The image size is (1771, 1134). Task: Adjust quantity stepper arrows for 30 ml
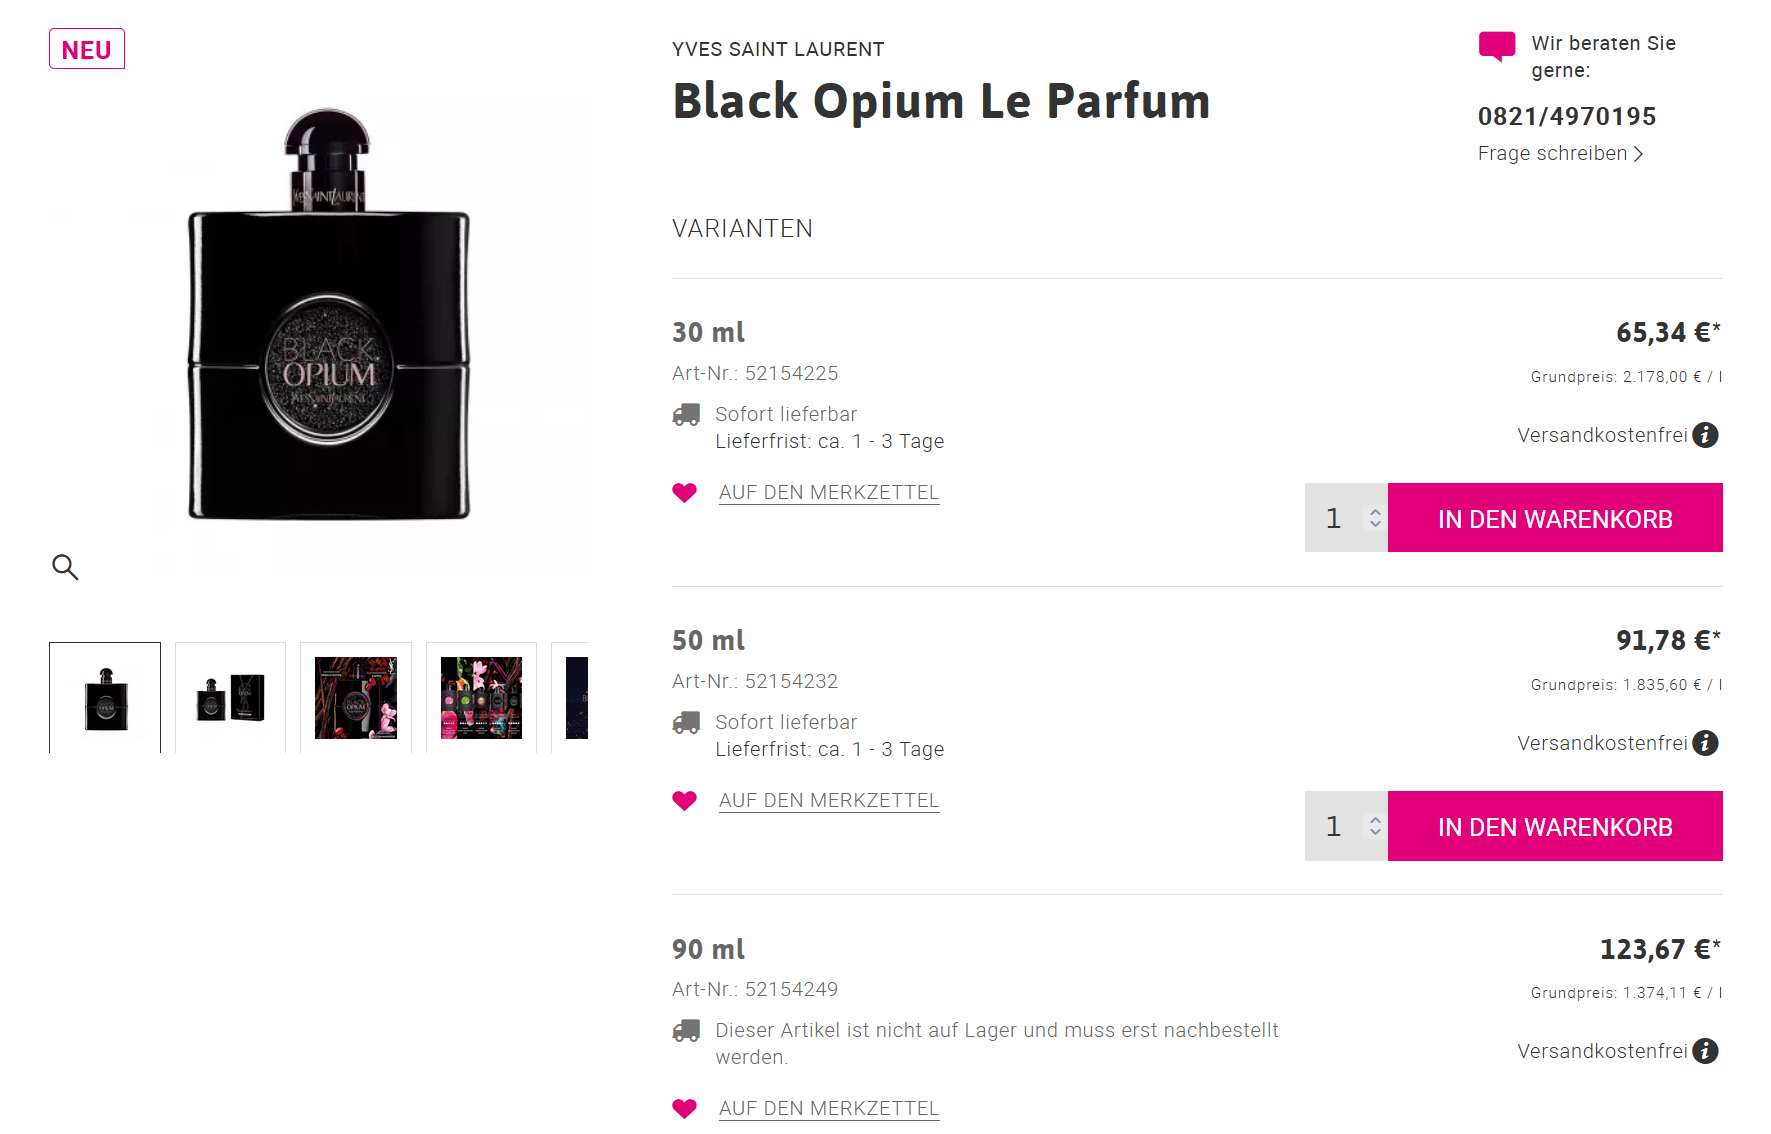(x=1376, y=518)
